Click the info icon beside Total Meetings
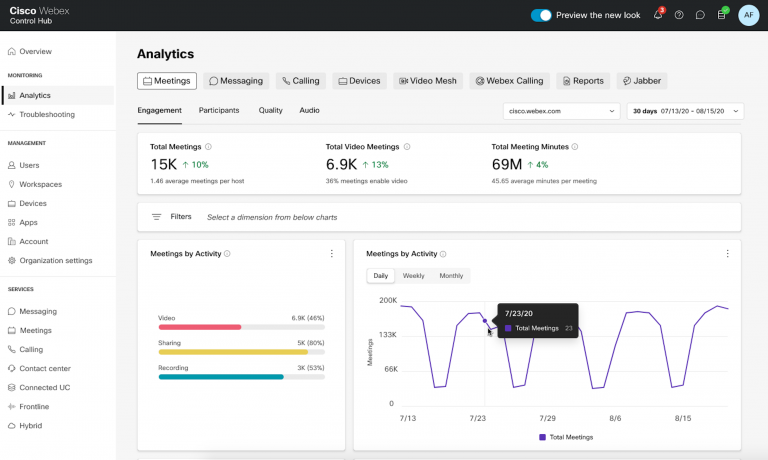This screenshot has width=768, height=460. 208,146
